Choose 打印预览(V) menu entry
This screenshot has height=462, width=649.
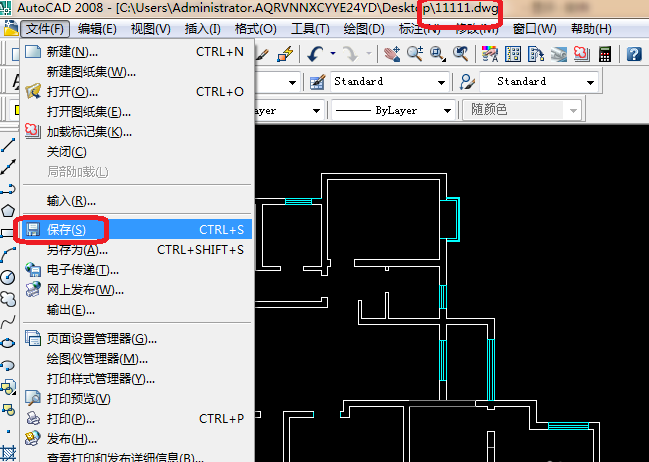(x=137, y=398)
